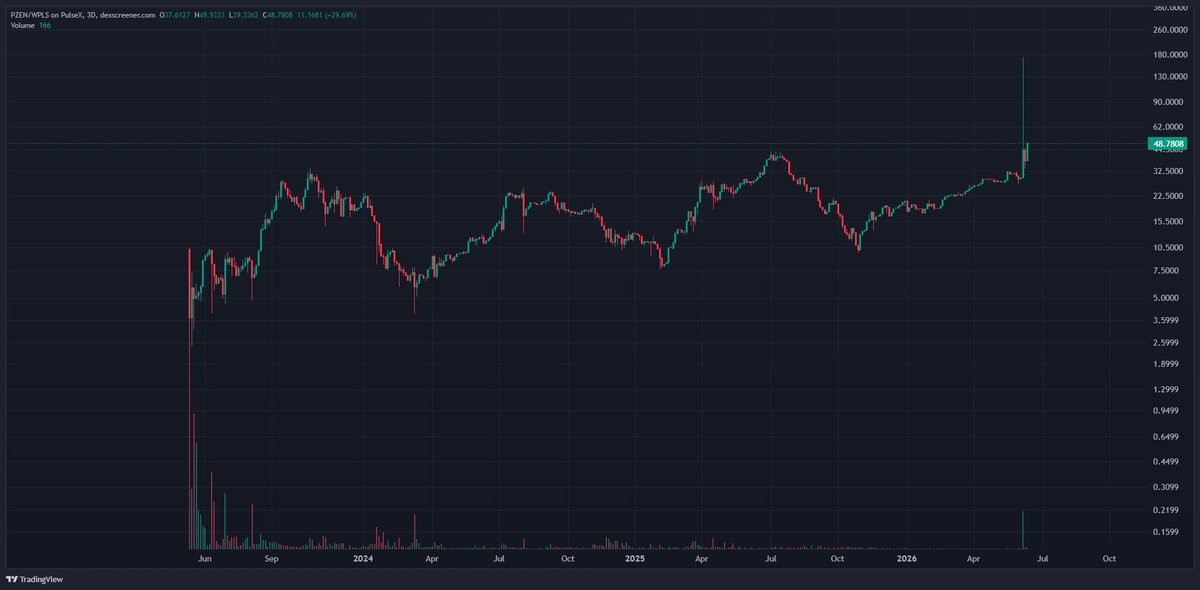Click the 2024 label on time axis
The width and height of the screenshot is (1200, 590).
coord(363,559)
